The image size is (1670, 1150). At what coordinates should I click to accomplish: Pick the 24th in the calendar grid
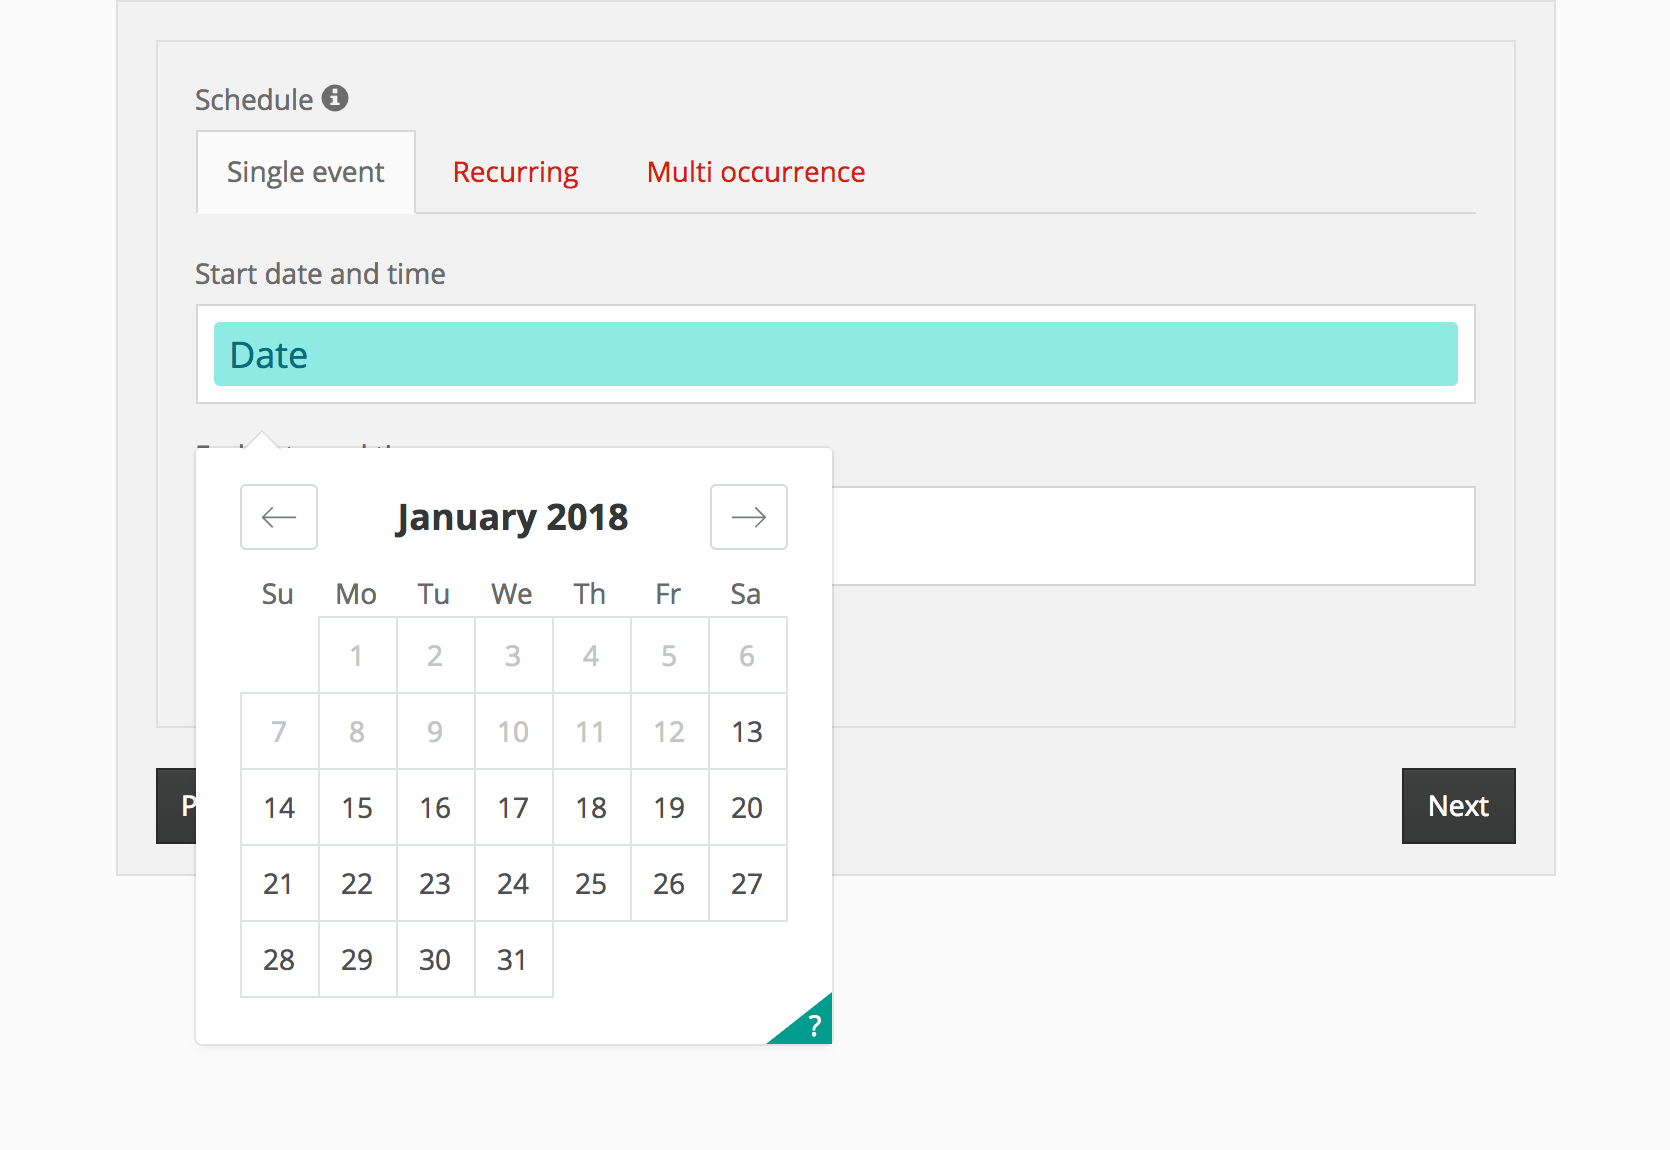(513, 884)
